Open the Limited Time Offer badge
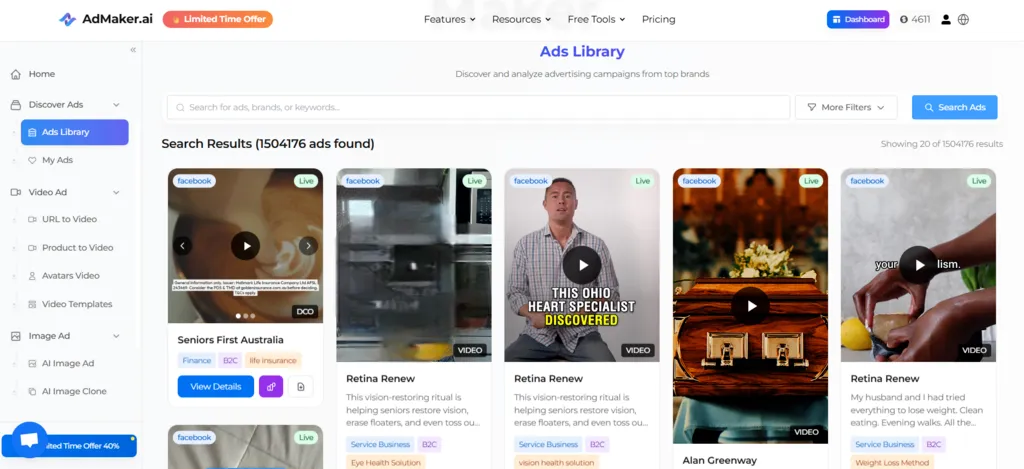1024x469 pixels. [217, 19]
